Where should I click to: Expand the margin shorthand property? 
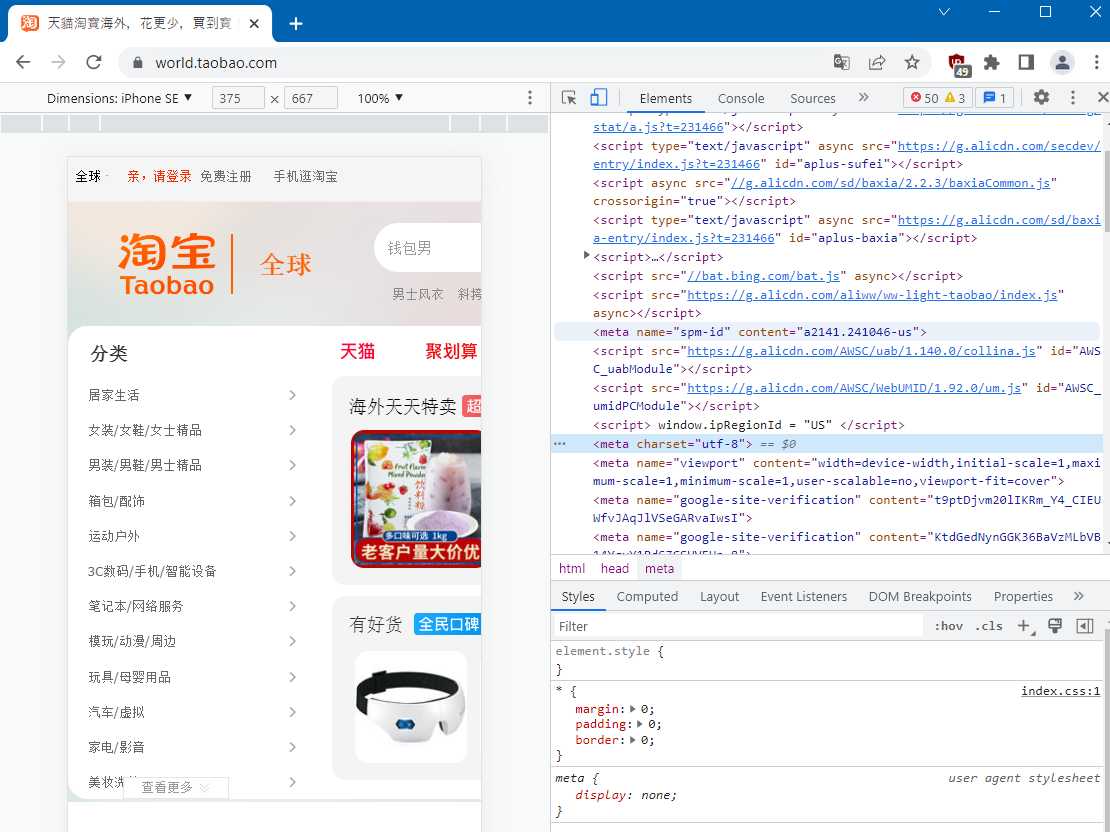click(x=633, y=709)
